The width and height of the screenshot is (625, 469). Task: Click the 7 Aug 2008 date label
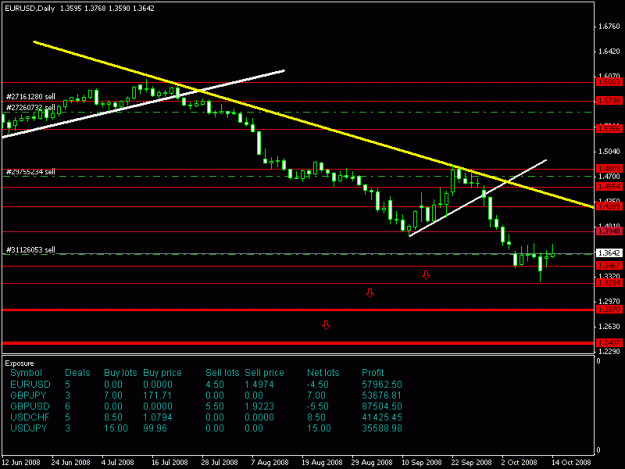tap(269, 462)
